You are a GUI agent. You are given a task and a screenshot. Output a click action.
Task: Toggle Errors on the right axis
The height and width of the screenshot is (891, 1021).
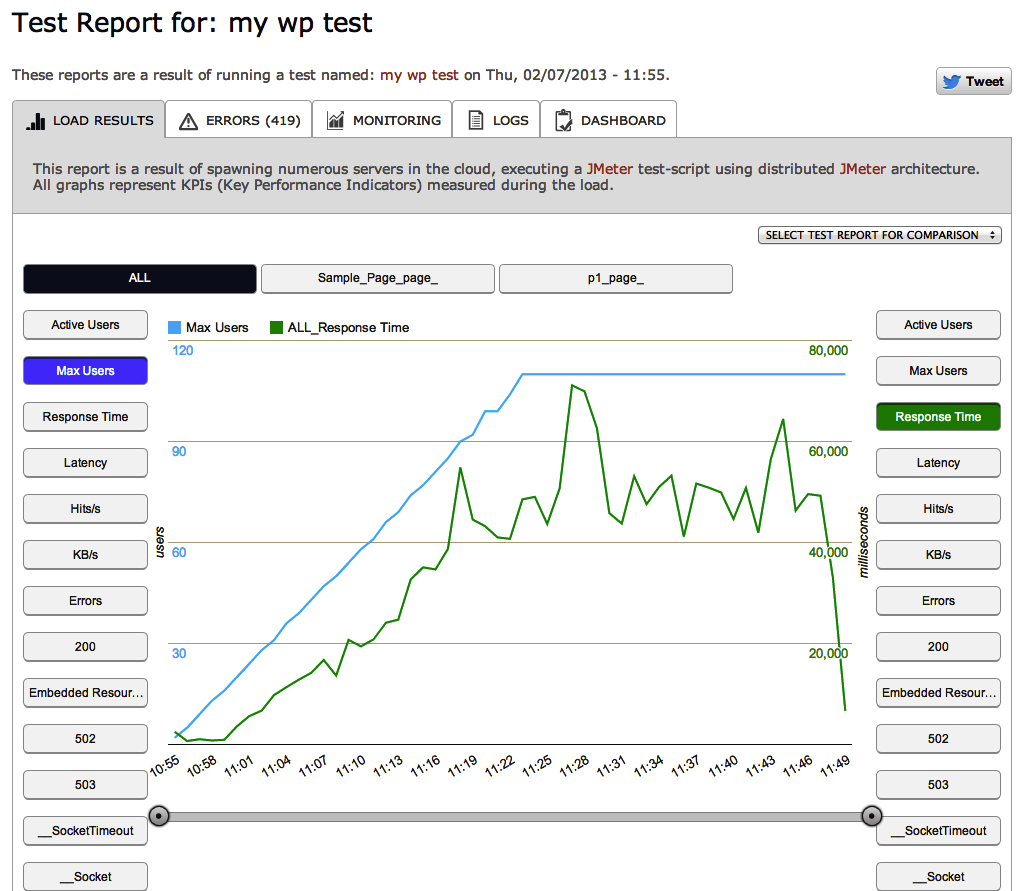pyautogui.click(x=938, y=601)
